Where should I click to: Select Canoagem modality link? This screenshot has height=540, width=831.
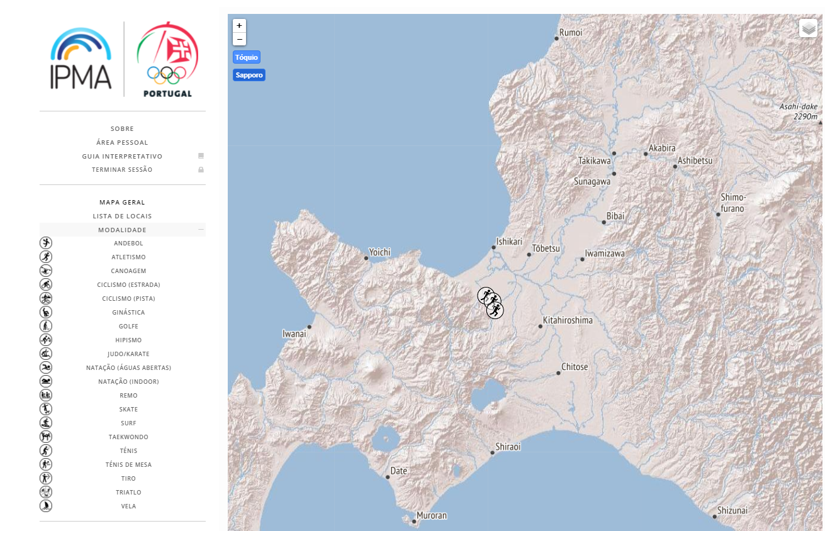tap(129, 271)
